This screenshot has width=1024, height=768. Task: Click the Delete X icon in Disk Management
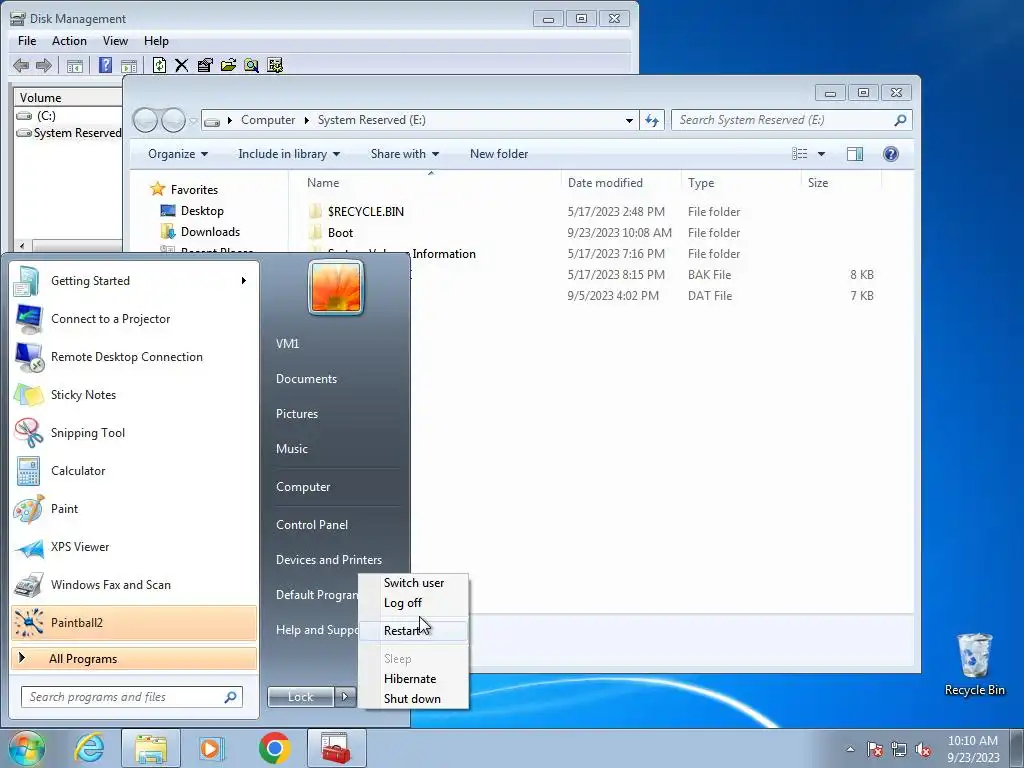pos(182,65)
